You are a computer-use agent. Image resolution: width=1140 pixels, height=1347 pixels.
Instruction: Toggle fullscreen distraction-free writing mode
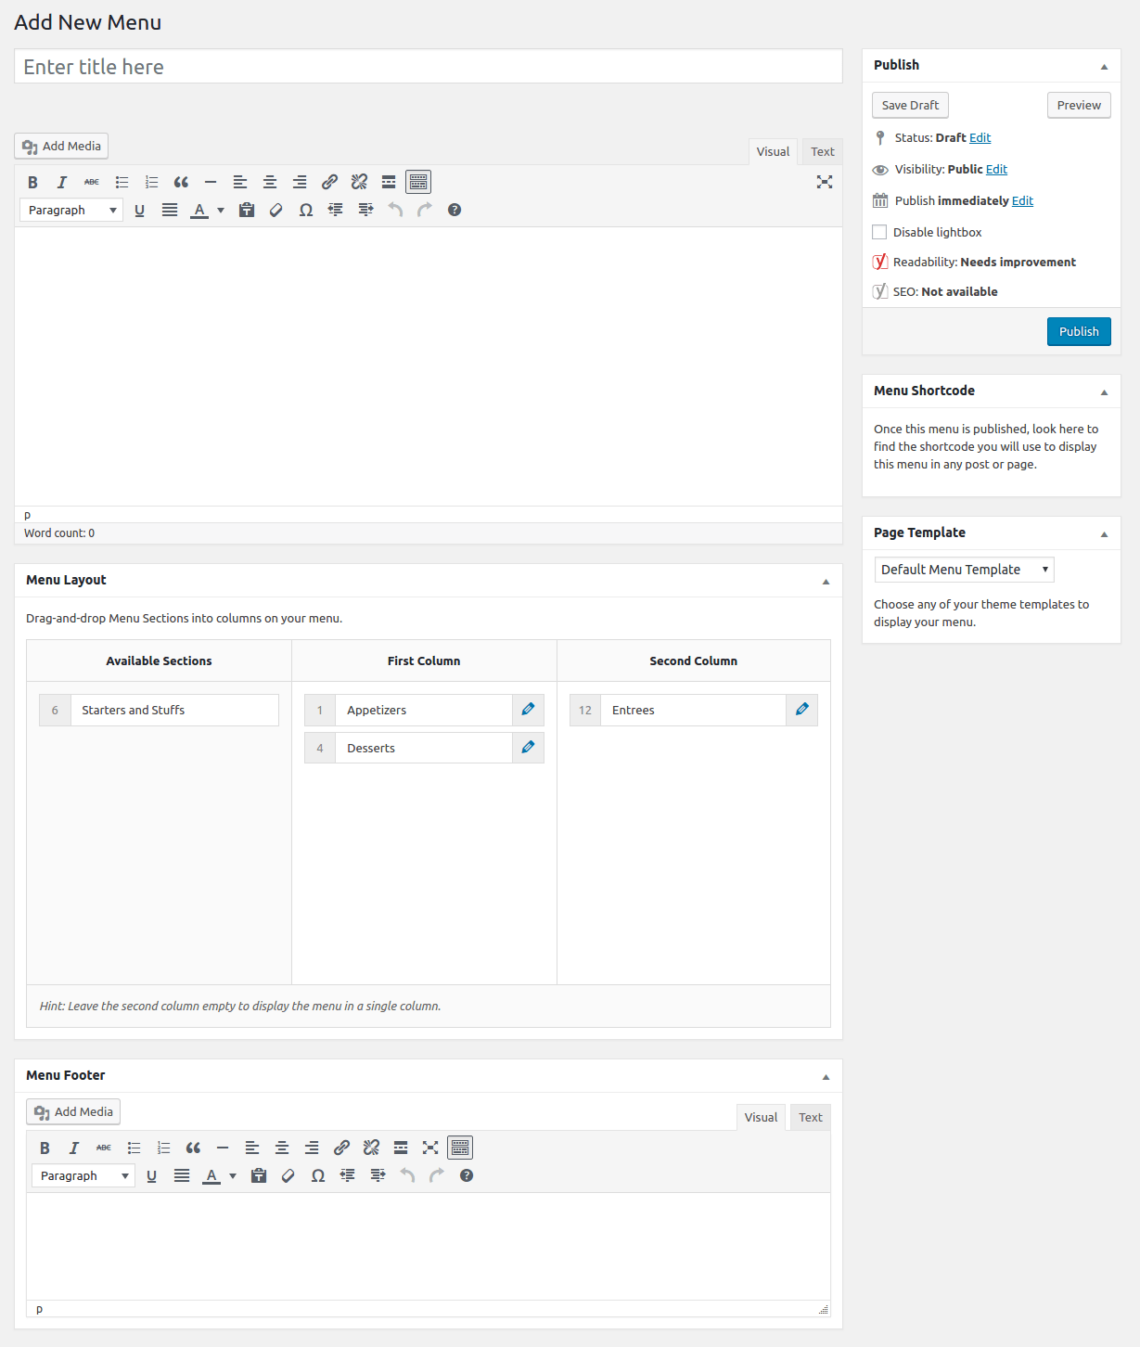tap(824, 182)
